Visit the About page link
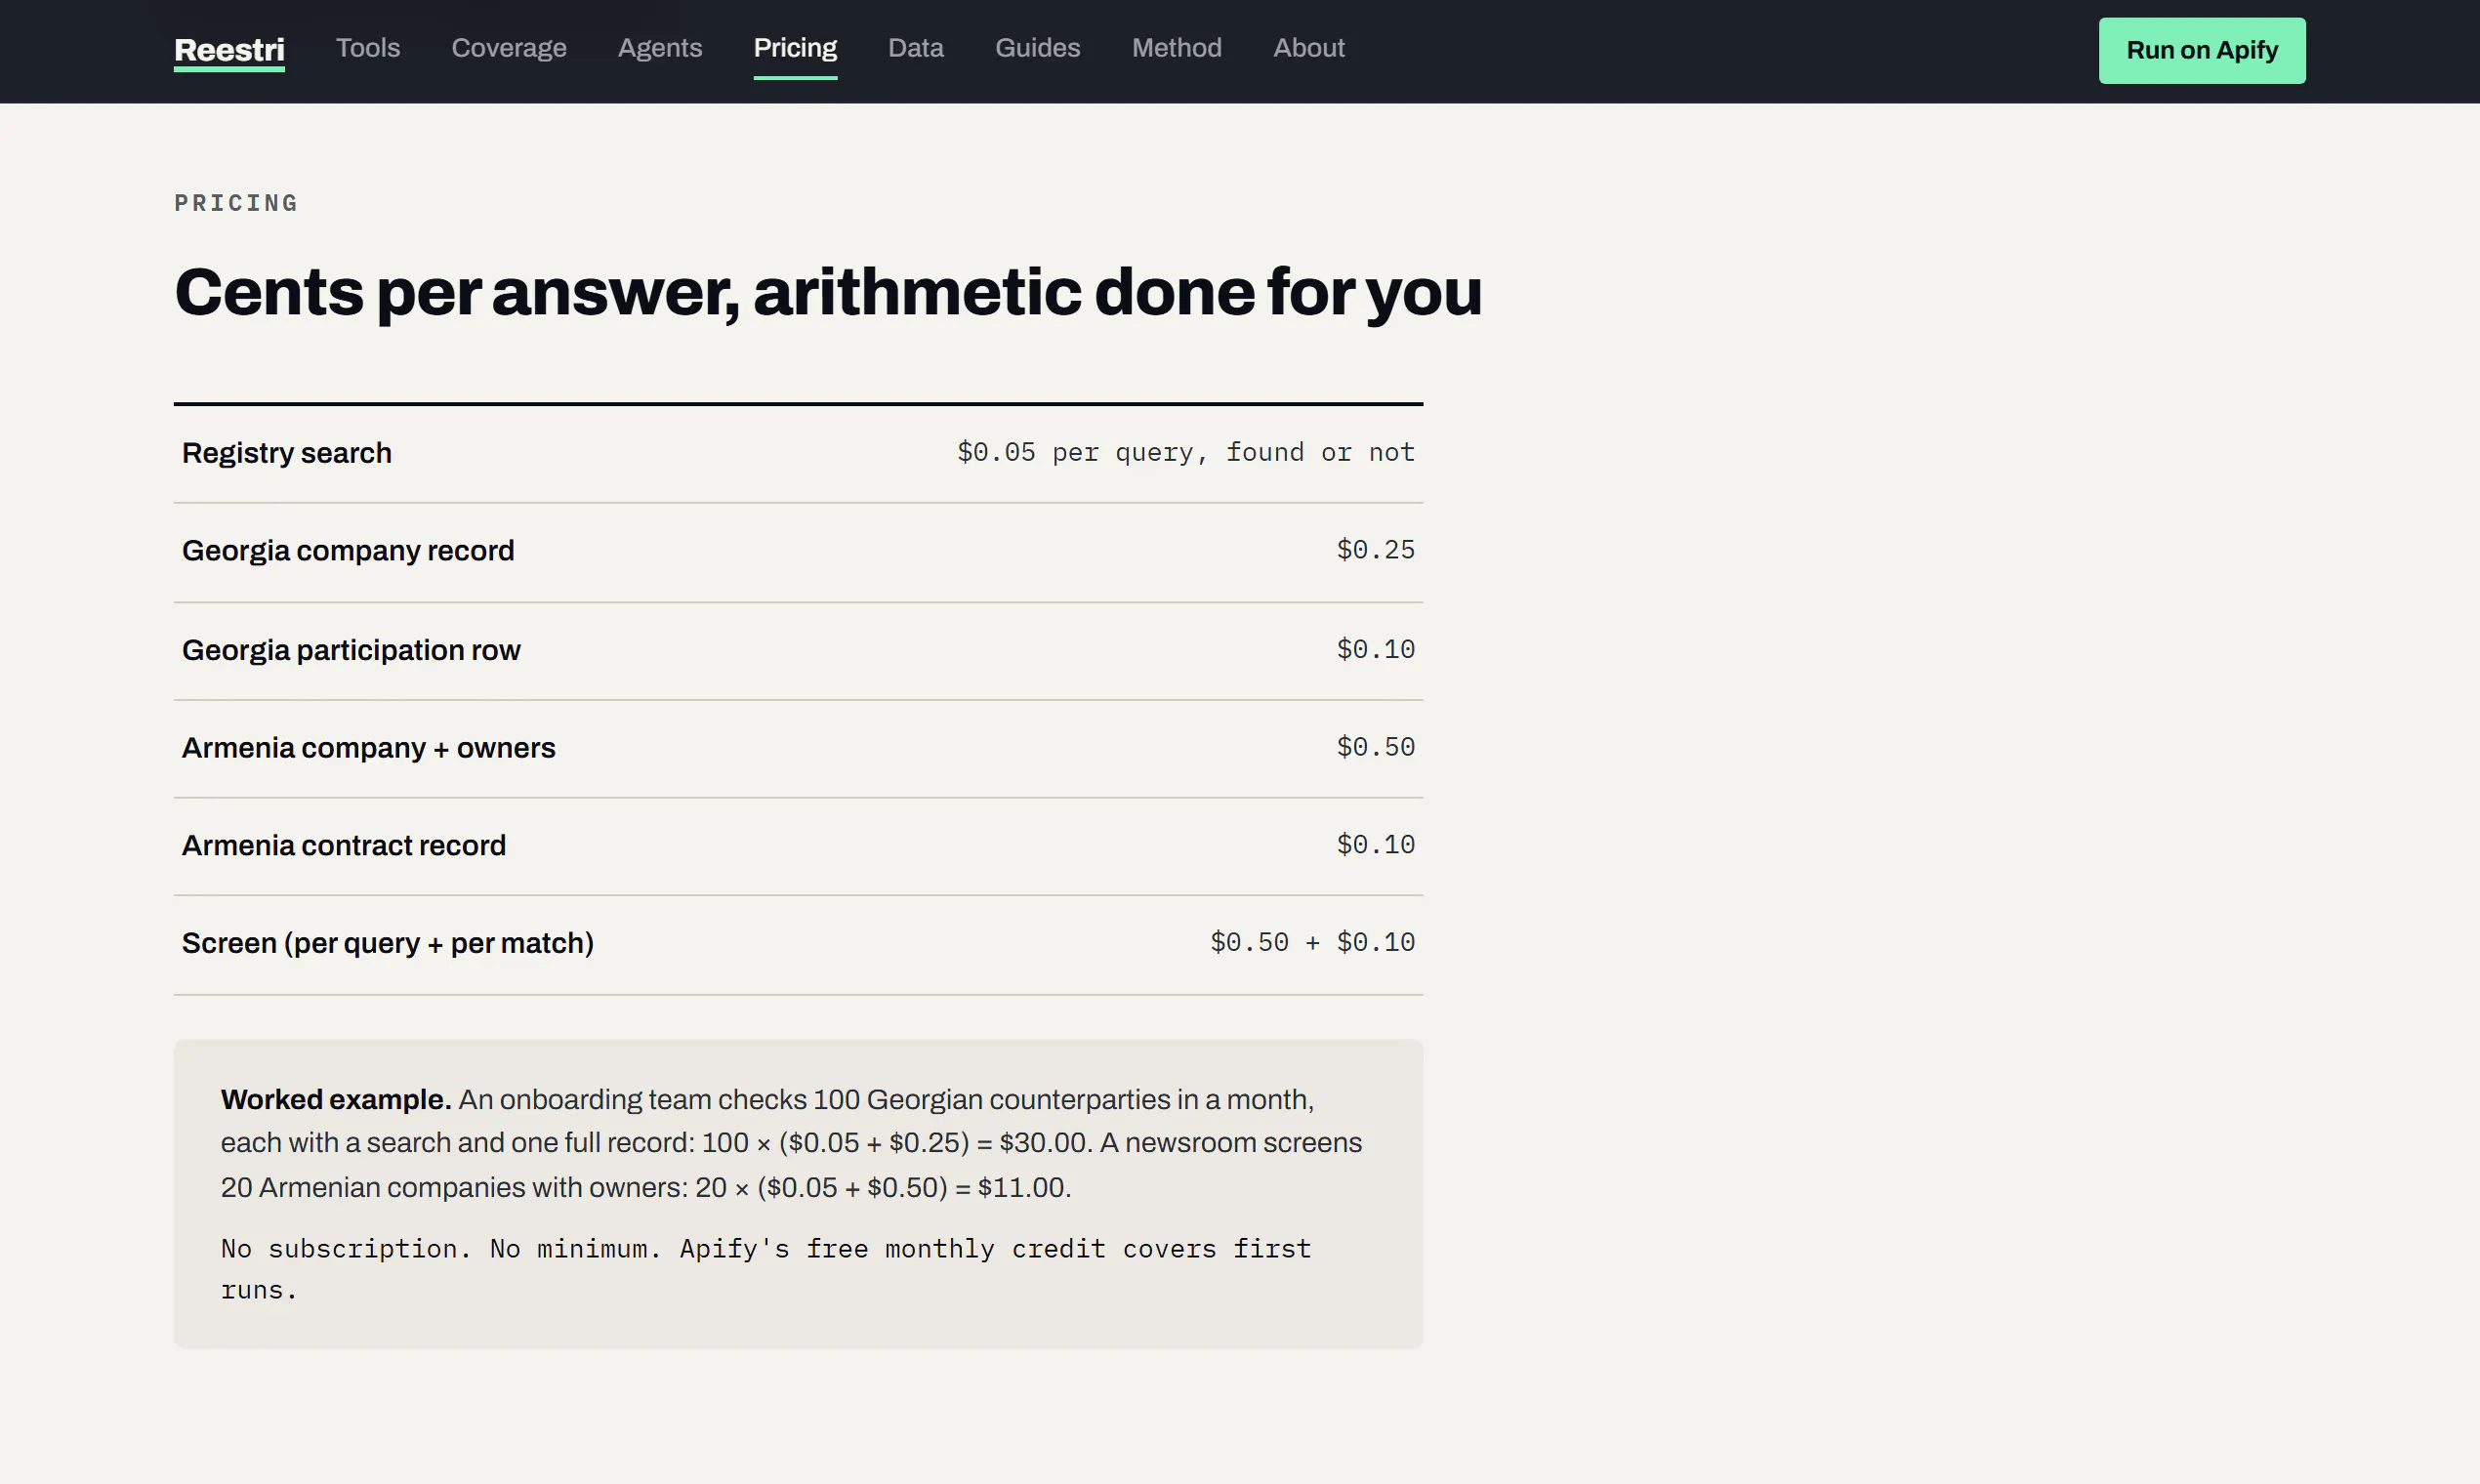Viewport: 2480px width, 1484px height. click(1309, 48)
